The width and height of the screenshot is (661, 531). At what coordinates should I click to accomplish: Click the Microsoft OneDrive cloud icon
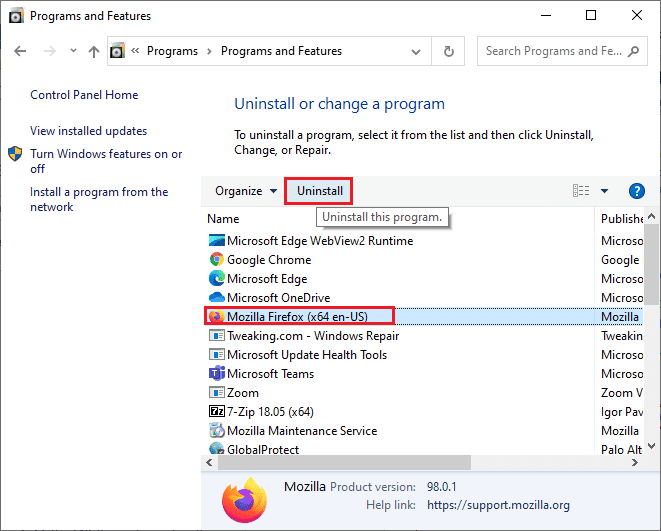click(217, 297)
